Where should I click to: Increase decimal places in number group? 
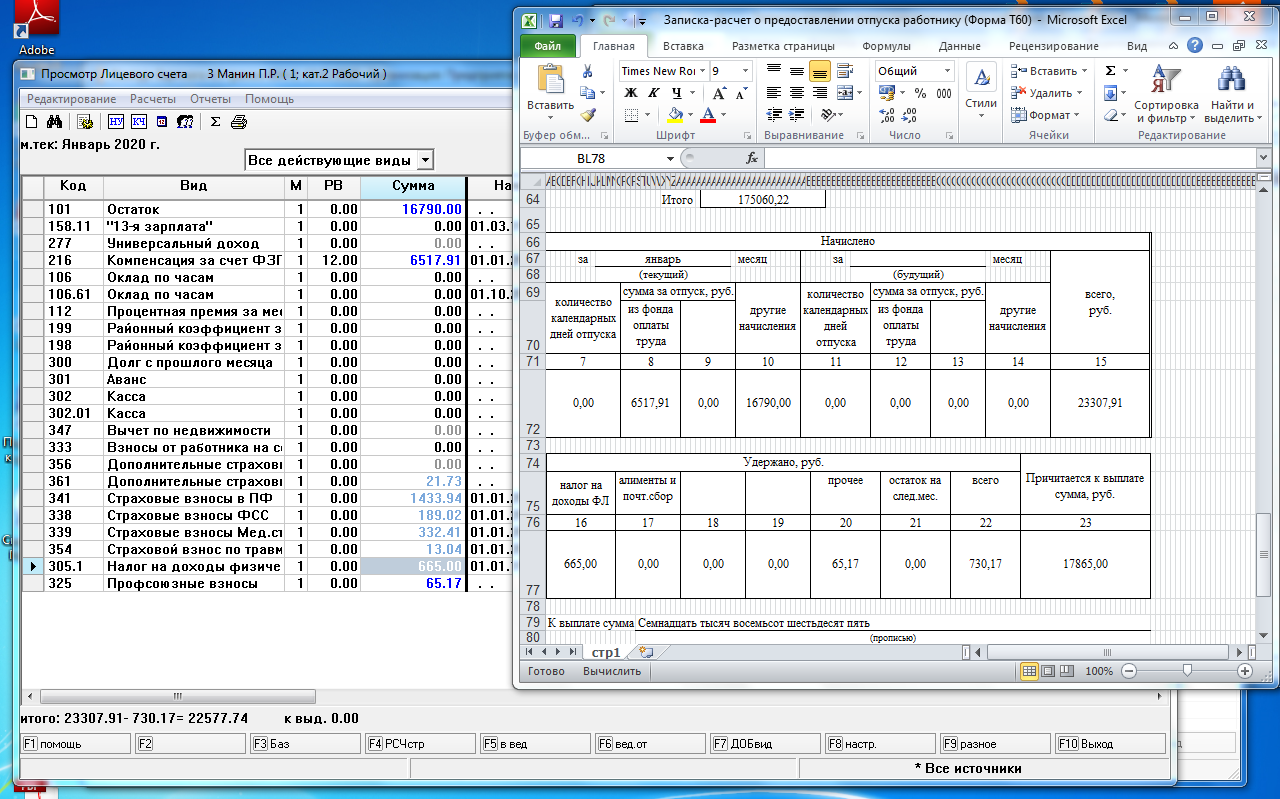click(887, 115)
